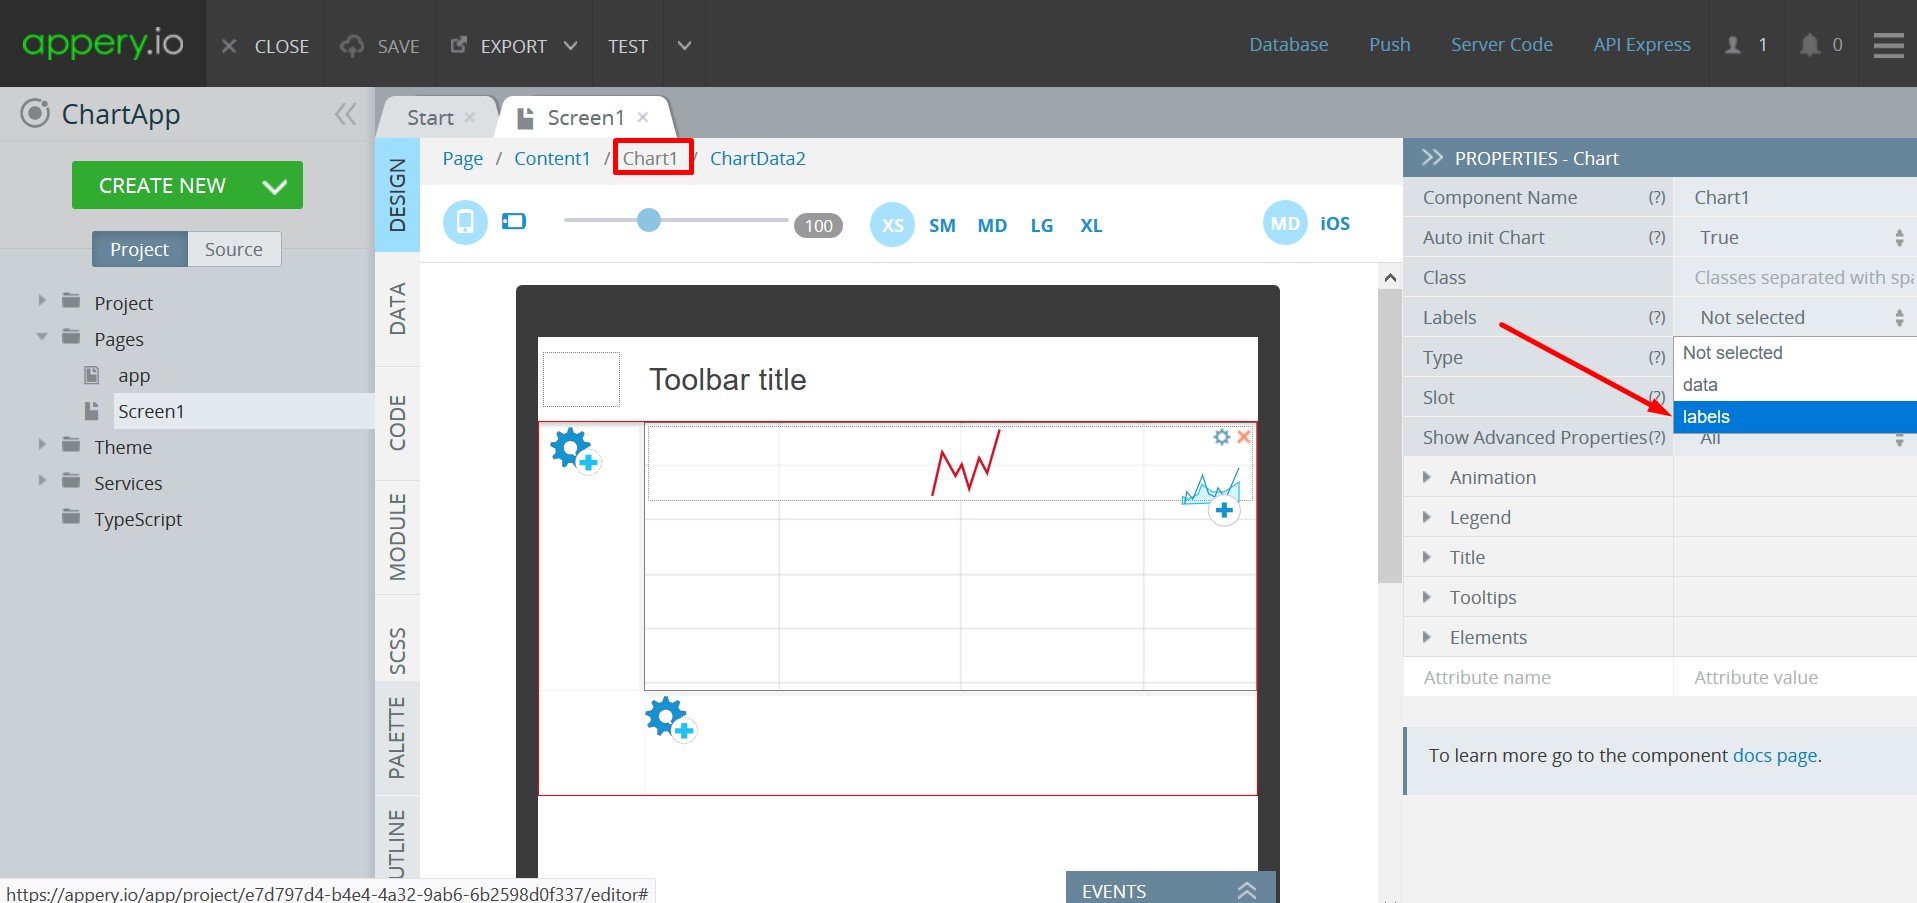
Task: Click the red line chart placeholder
Action: click(966, 463)
